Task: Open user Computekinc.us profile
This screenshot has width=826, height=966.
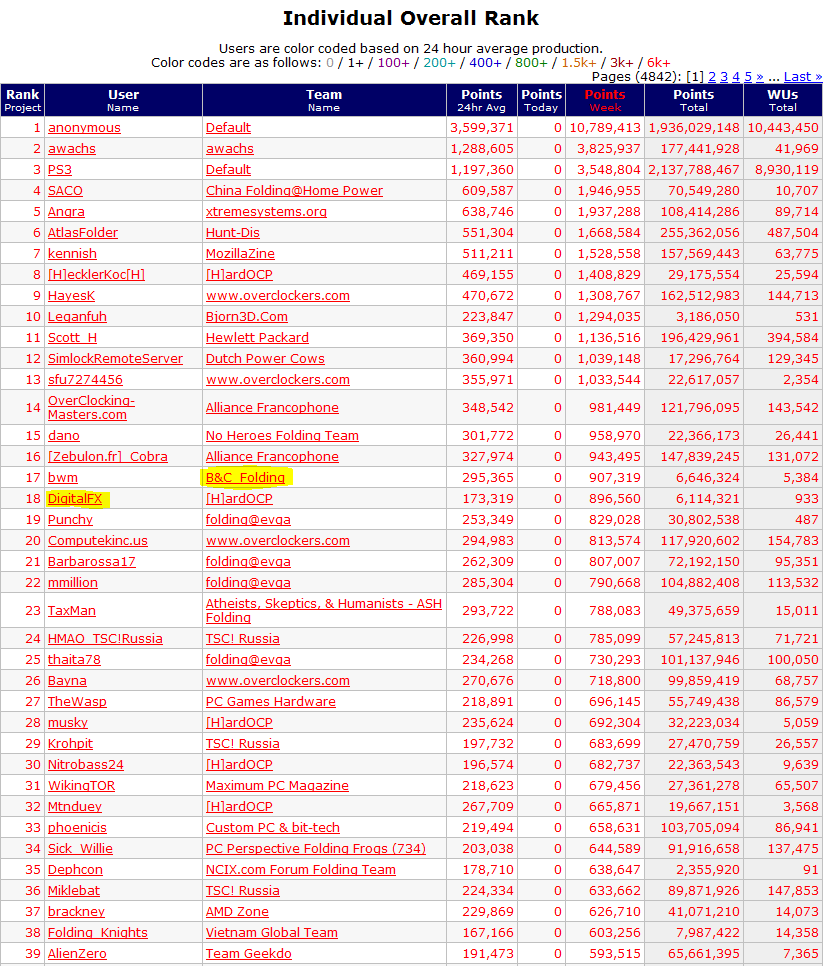Action: (98, 540)
